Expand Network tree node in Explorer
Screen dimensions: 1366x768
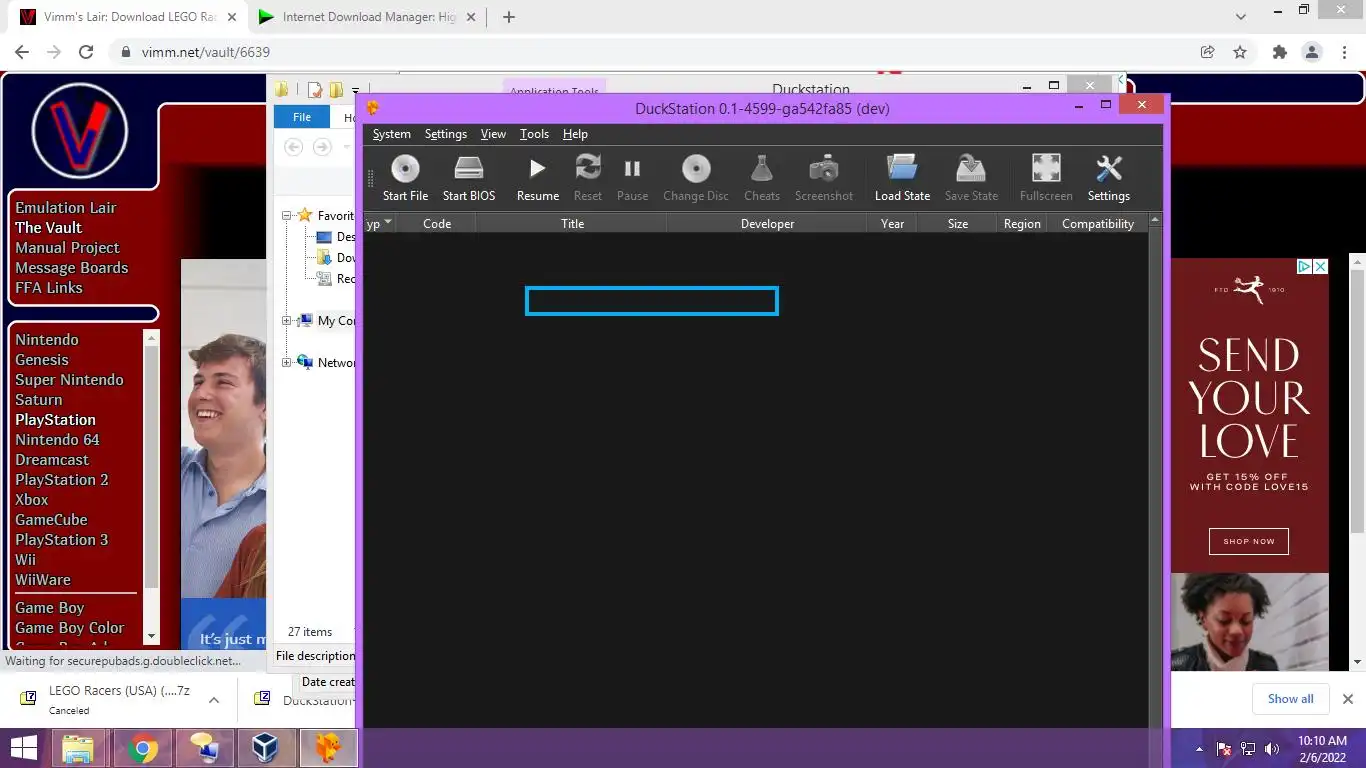pyautogui.click(x=286, y=363)
